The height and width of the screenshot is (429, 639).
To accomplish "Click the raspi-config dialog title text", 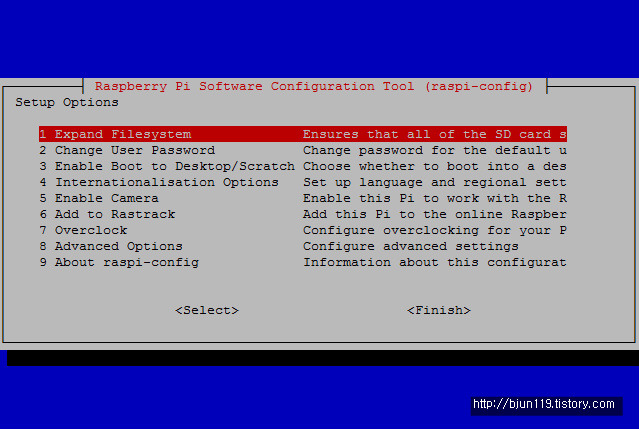I will (x=314, y=86).
